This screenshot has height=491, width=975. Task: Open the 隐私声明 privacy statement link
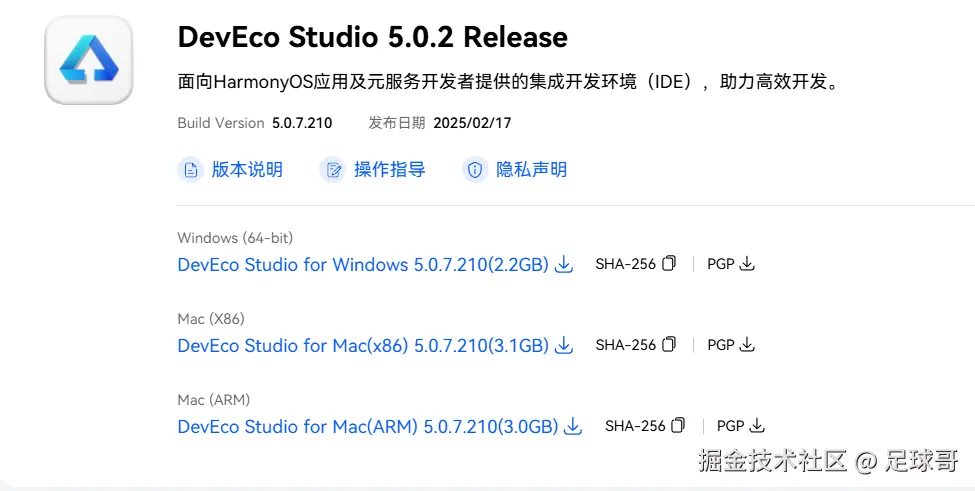coord(531,170)
